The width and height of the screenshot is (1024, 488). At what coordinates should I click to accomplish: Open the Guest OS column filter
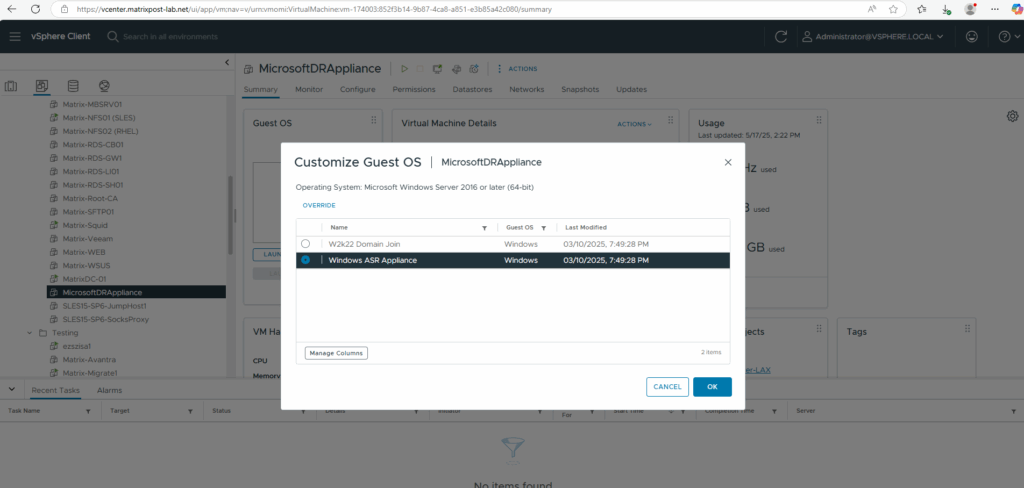(543, 228)
